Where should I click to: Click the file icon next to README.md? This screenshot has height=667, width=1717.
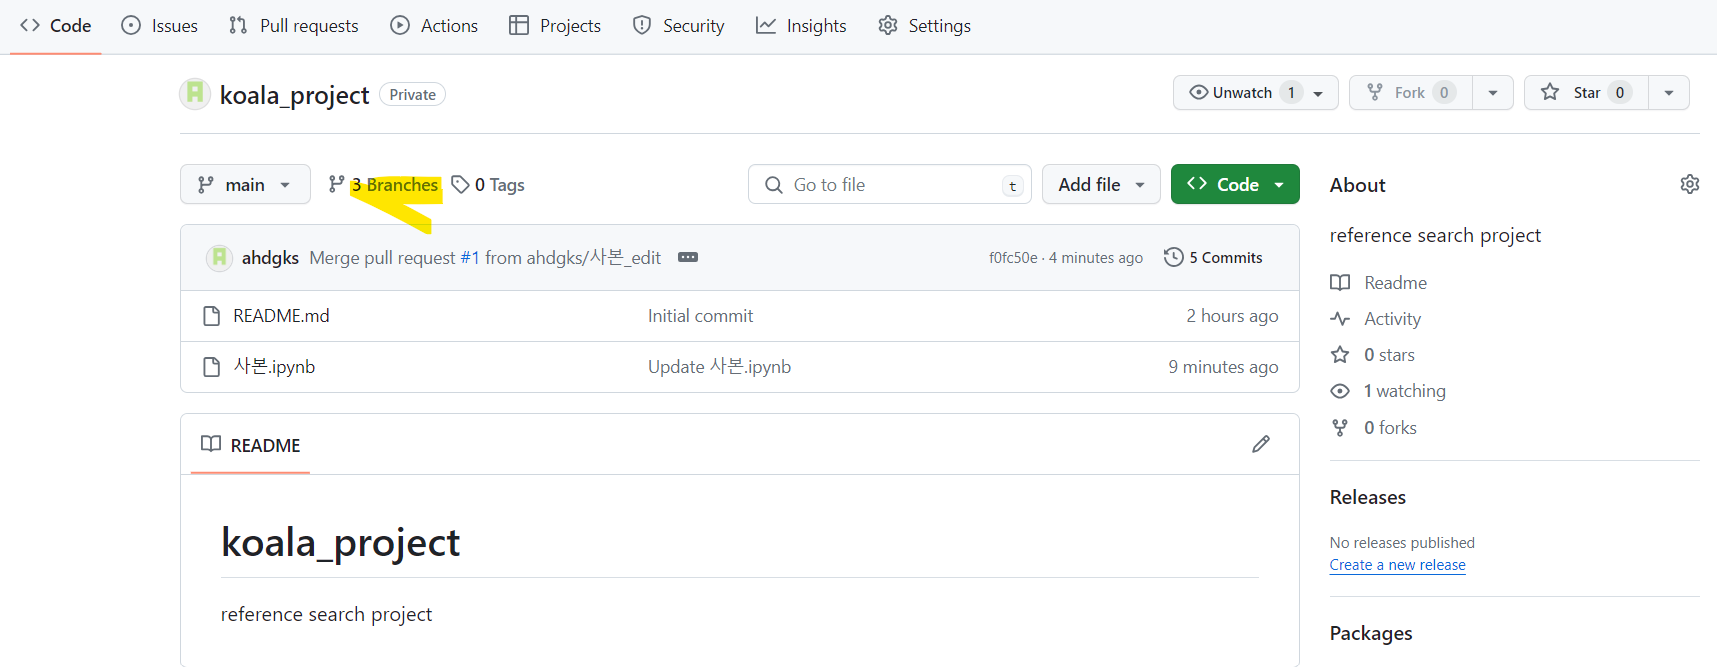(x=212, y=316)
